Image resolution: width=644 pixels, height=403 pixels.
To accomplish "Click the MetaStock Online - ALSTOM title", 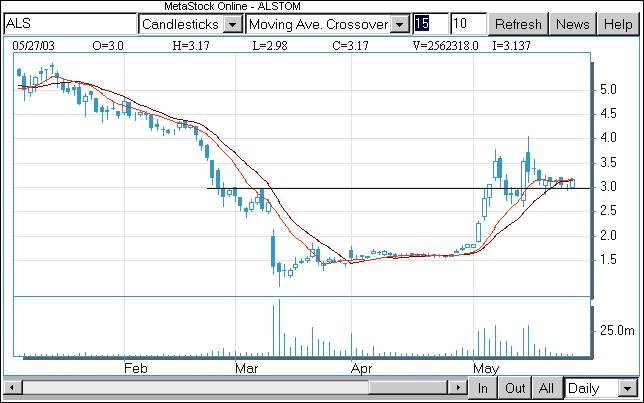I will click(232, 6).
